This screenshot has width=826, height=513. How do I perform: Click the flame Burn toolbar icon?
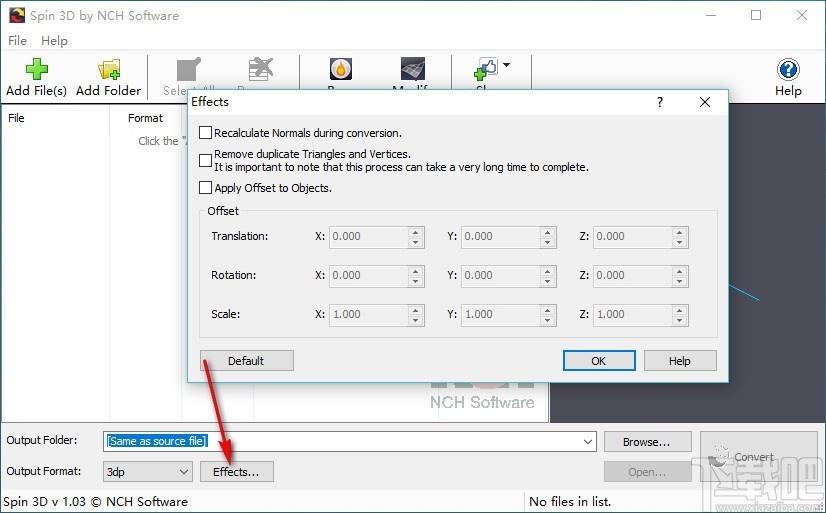(341, 69)
